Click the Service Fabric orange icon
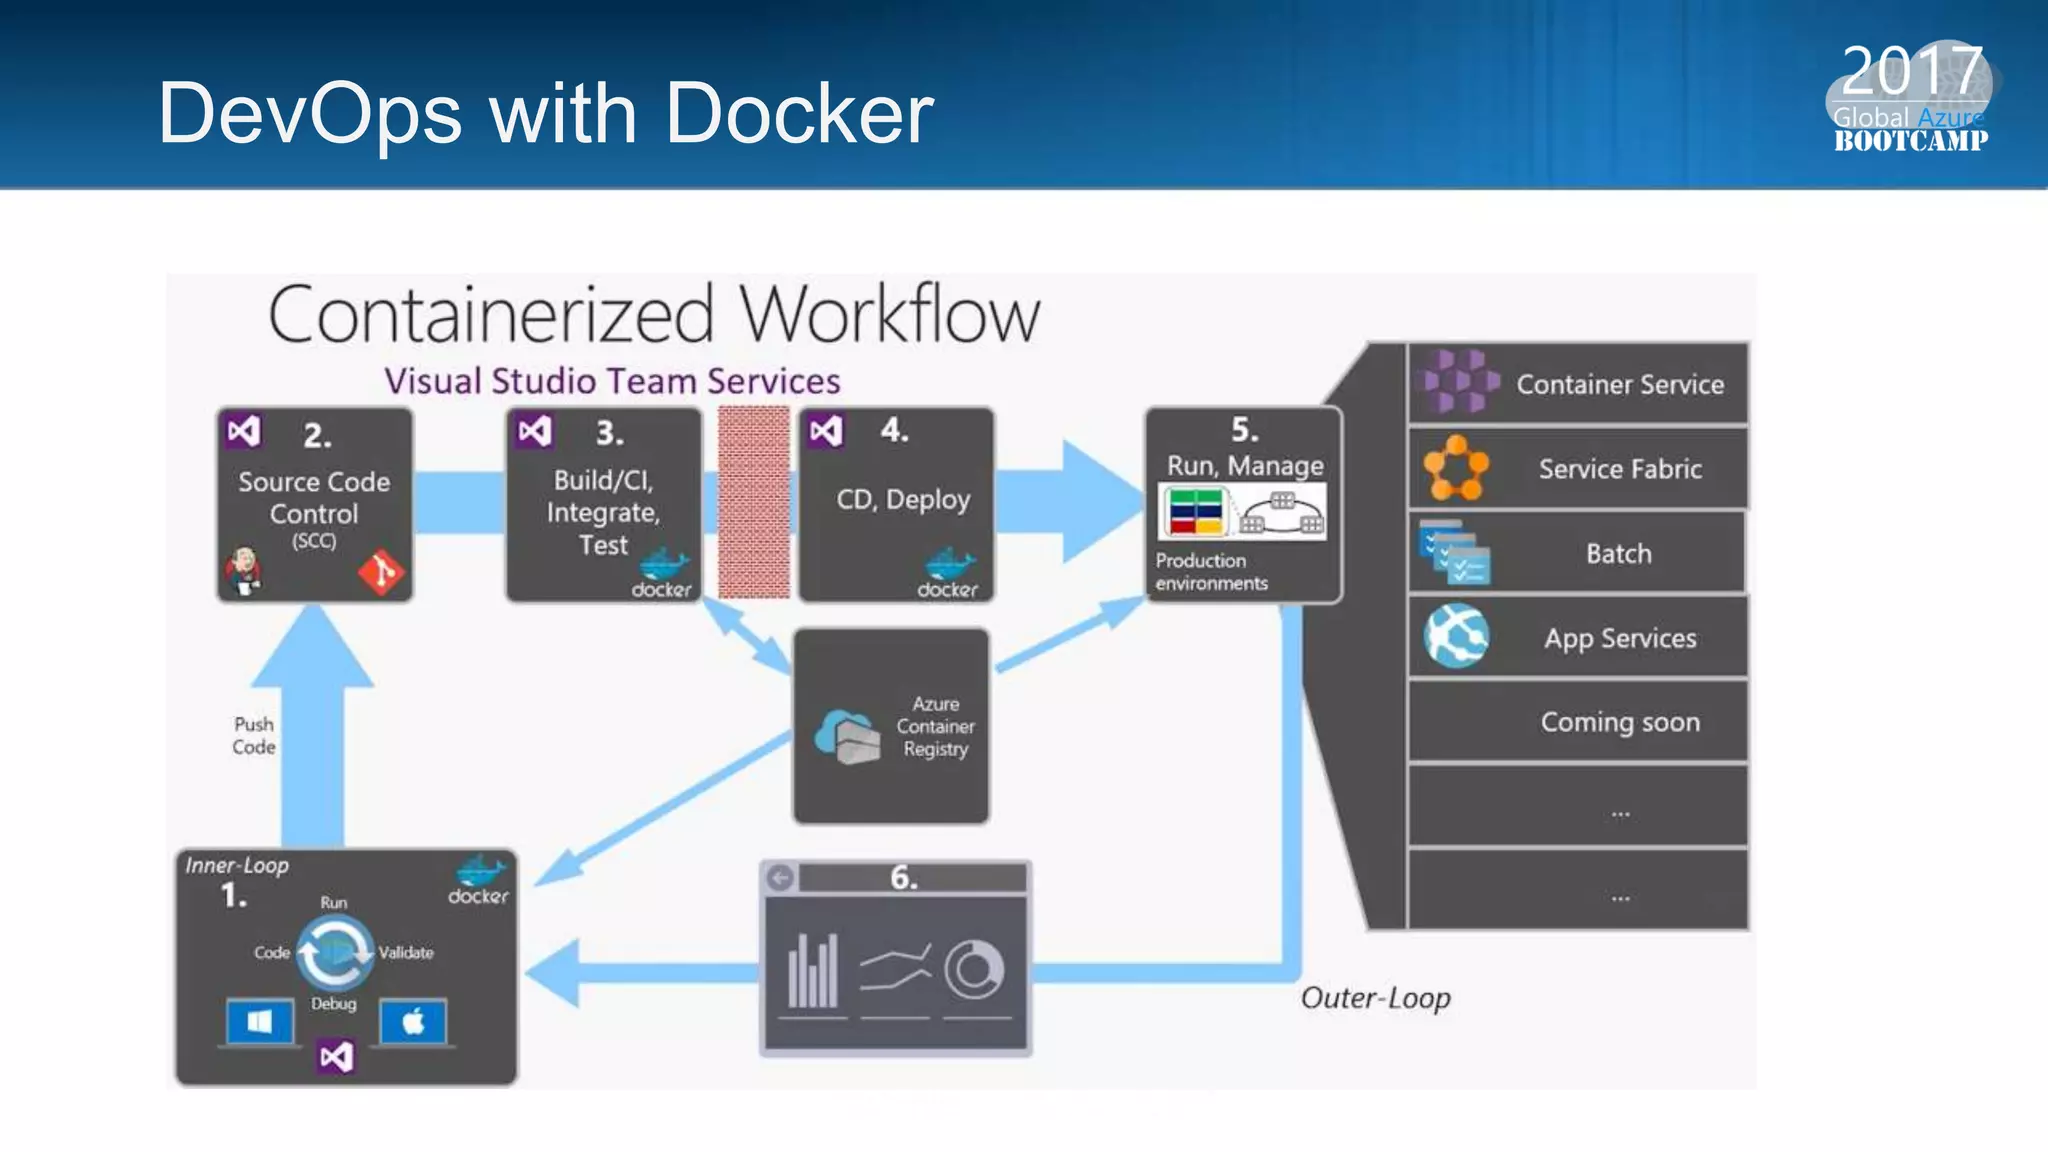 coord(1456,468)
